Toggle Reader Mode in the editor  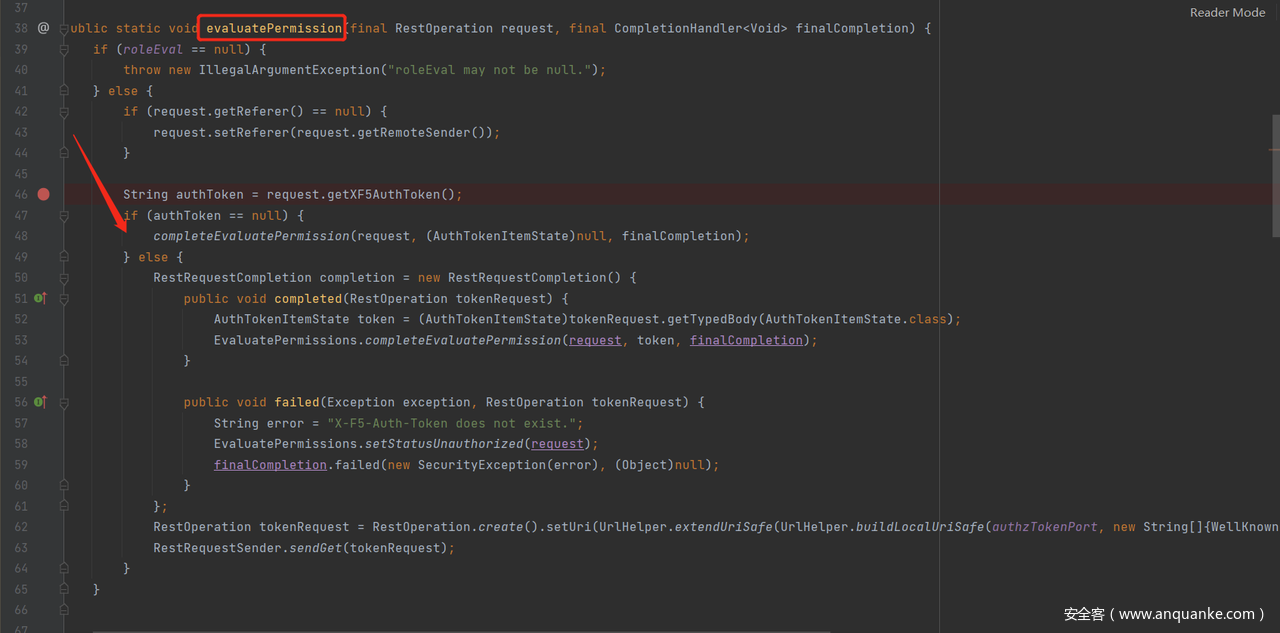click(x=1227, y=13)
